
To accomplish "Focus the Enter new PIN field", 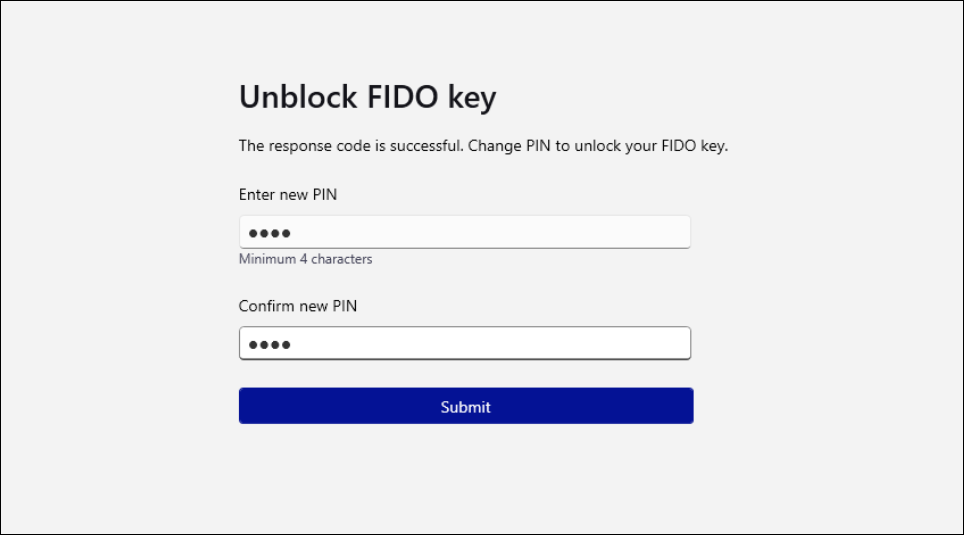I will pyautogui.click(x=464, y=233).
